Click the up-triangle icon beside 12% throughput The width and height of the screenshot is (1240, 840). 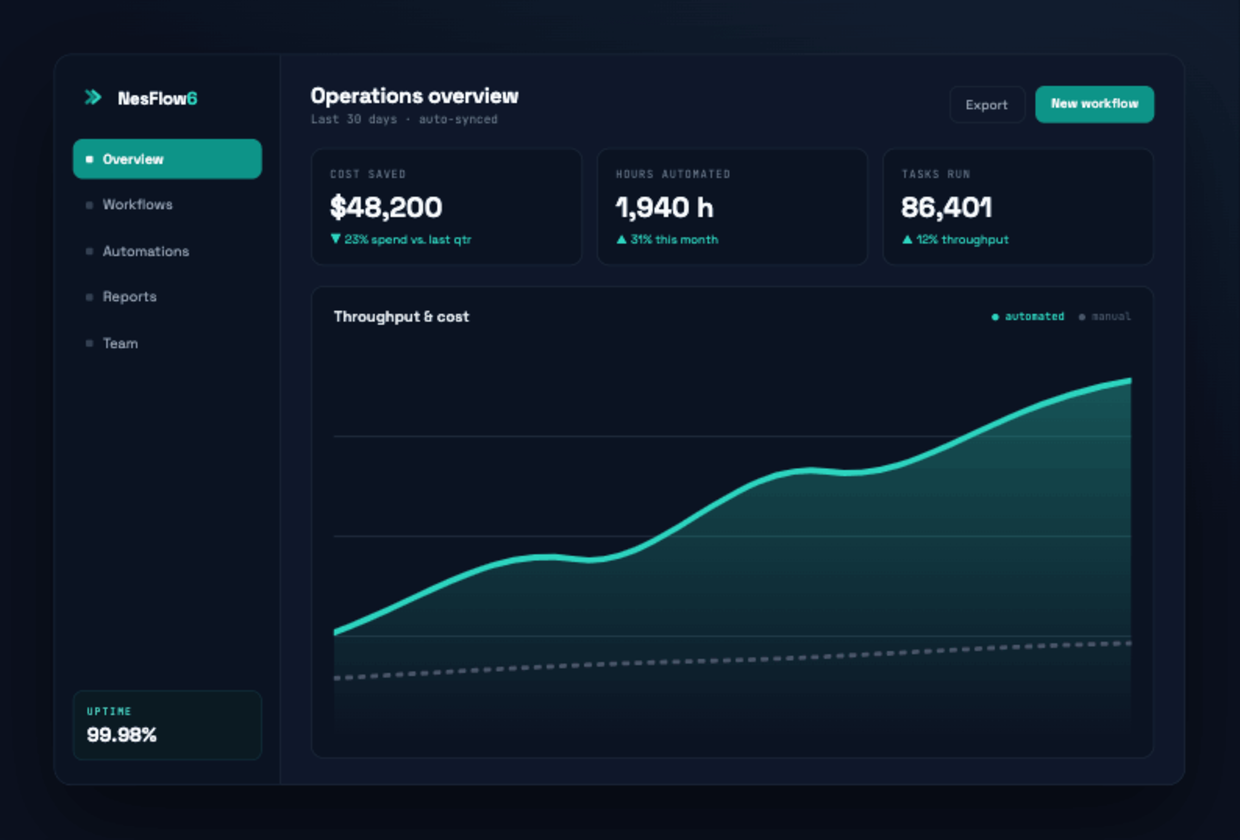(x=907, y=239)
